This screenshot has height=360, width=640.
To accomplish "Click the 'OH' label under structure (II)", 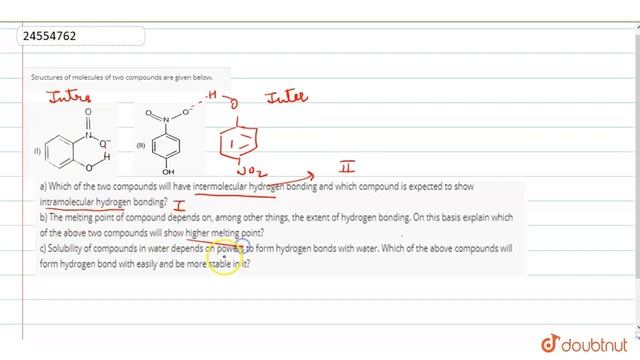I will (168, 172).
